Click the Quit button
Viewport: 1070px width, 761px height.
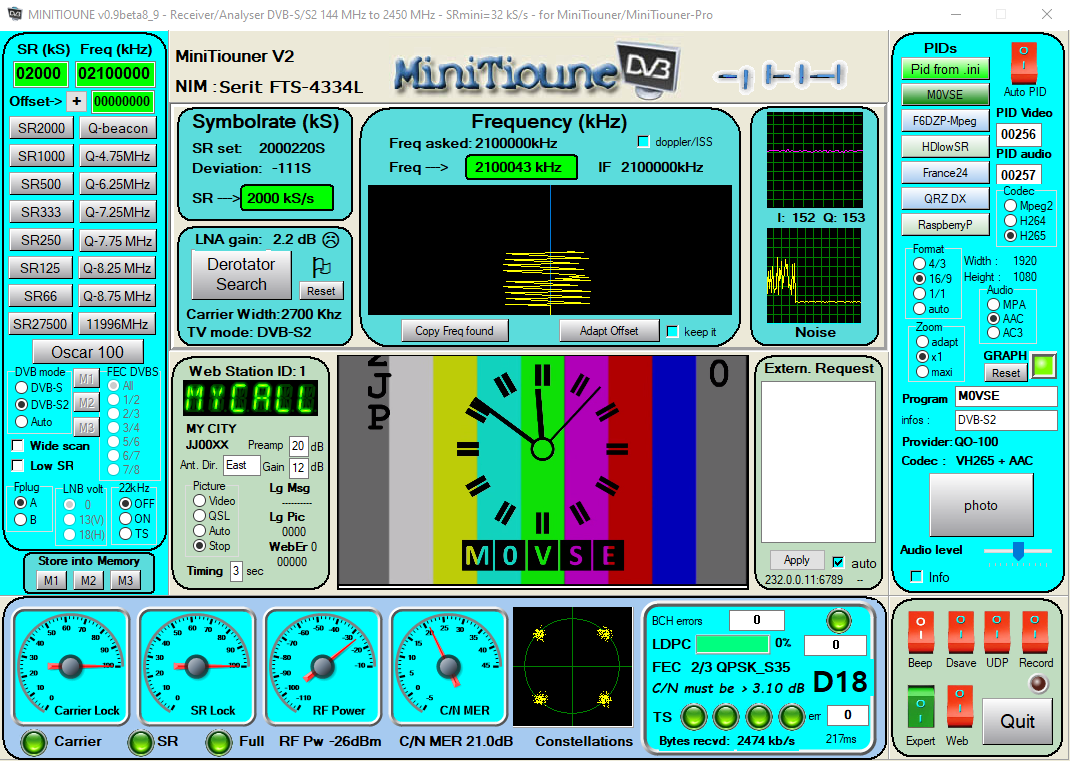pyautogui.click(x=1017, y=721)
